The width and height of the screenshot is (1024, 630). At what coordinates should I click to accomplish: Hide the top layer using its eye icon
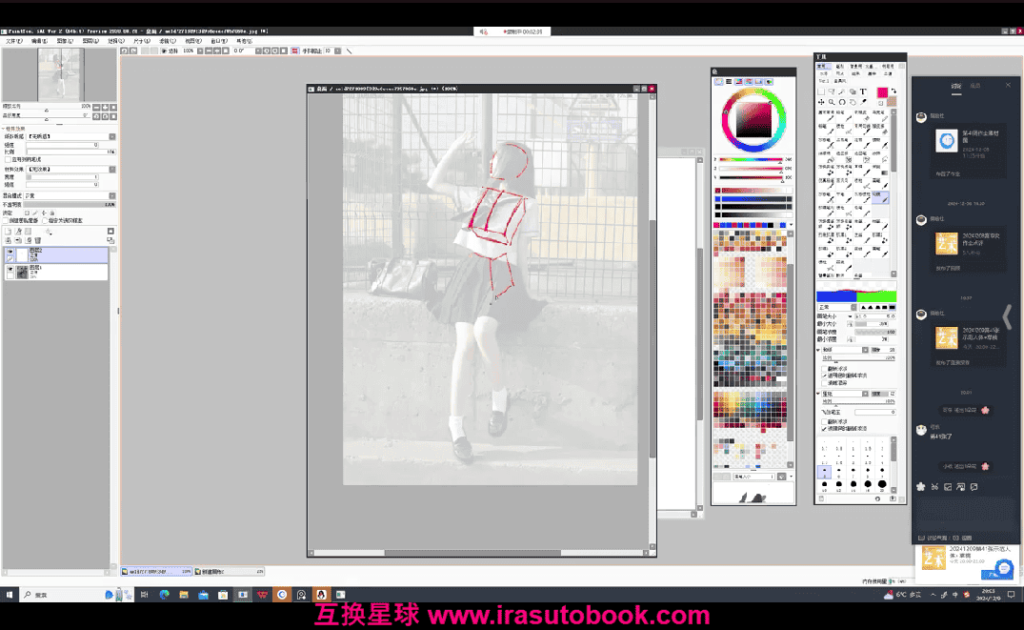(x=10, y=251)
